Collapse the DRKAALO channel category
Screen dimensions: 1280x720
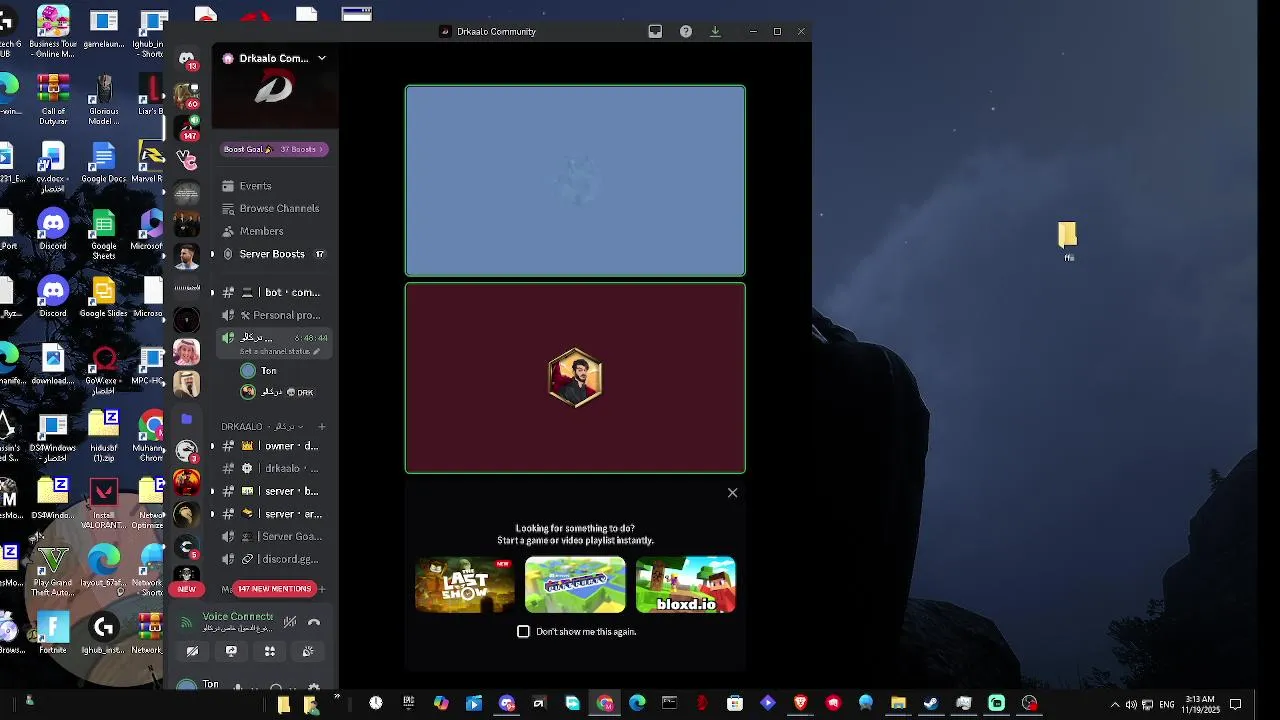pyautogui.click(x=262, y=427)
